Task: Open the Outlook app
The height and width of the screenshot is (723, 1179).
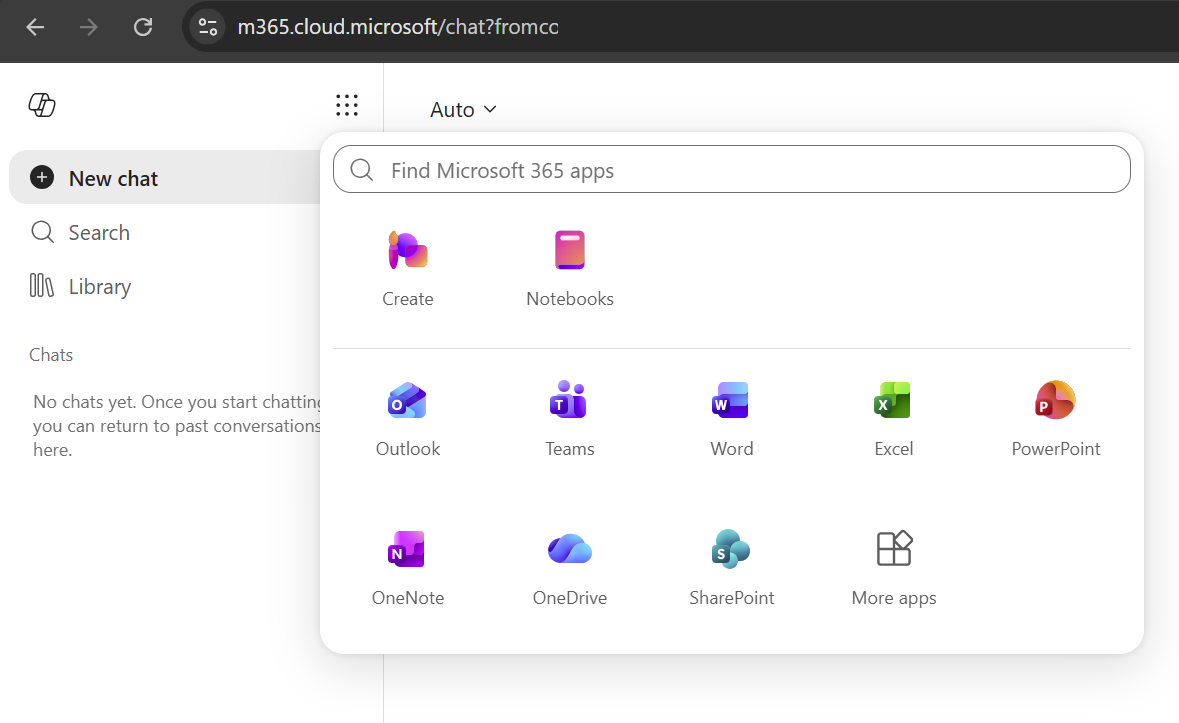Action: (x=408, y=419)
